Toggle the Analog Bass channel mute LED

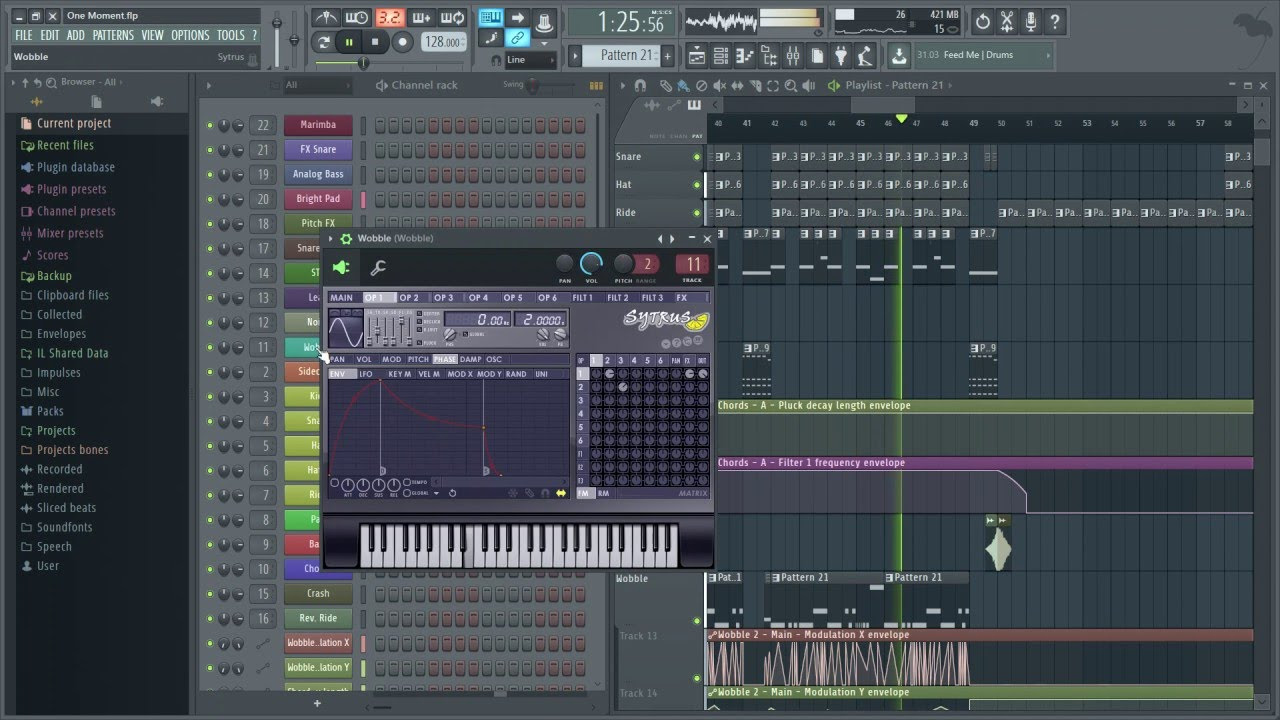(x=210, y=174)
